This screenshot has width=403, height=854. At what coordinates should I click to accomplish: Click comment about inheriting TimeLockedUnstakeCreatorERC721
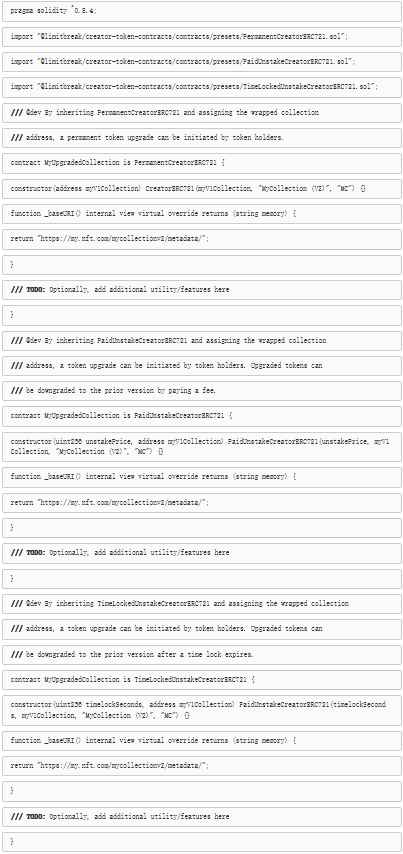pos(202,603)
